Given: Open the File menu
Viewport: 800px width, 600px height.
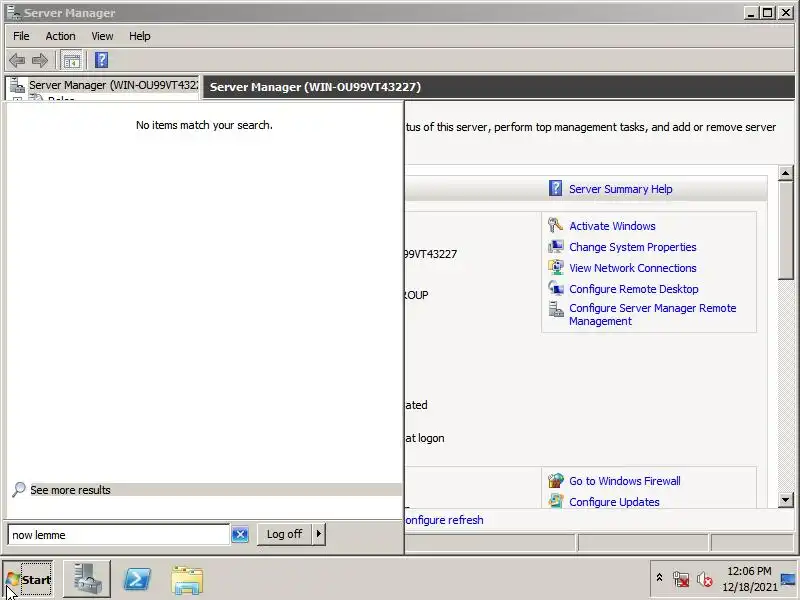Looking at the screenshot, I should click(21, 36).
